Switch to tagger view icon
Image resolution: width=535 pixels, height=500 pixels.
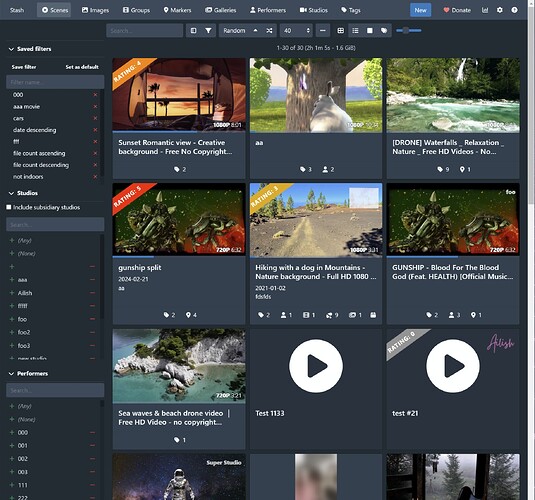[x=384, y=31]
